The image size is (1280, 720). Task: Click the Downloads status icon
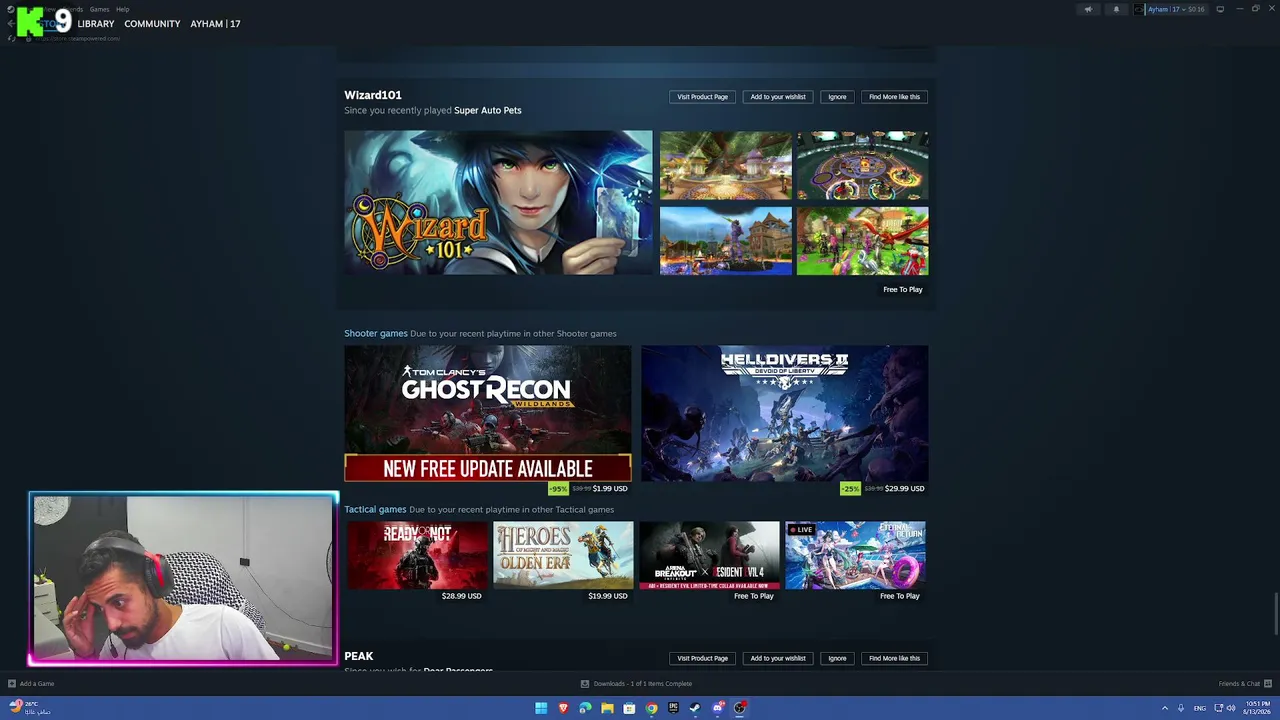coord(585,684)
